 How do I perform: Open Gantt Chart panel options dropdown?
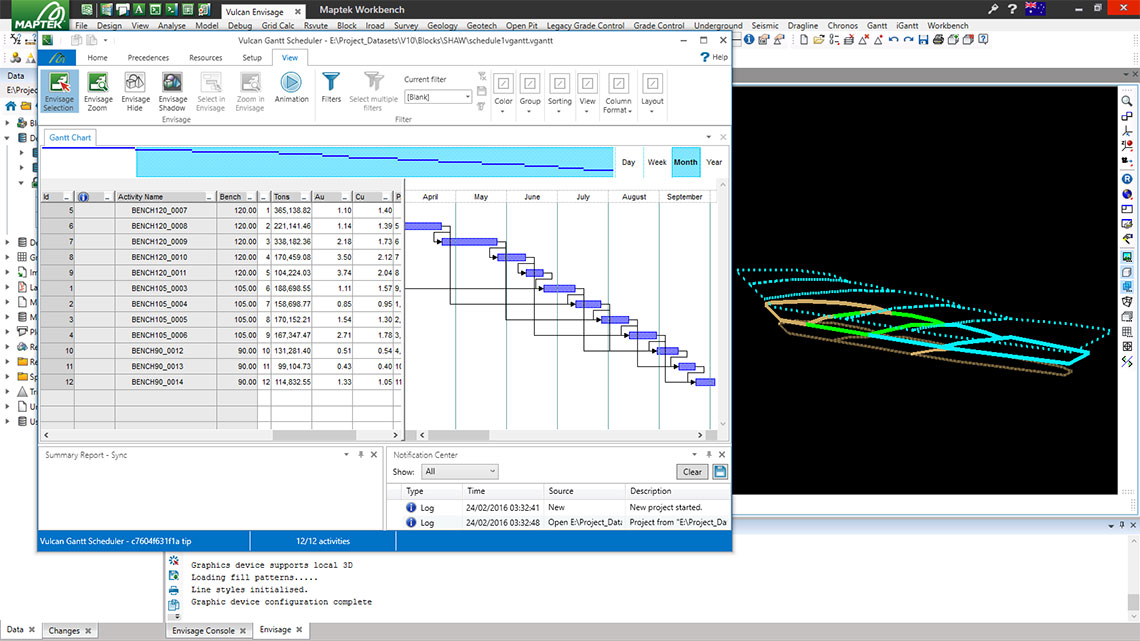pos(708,137)
